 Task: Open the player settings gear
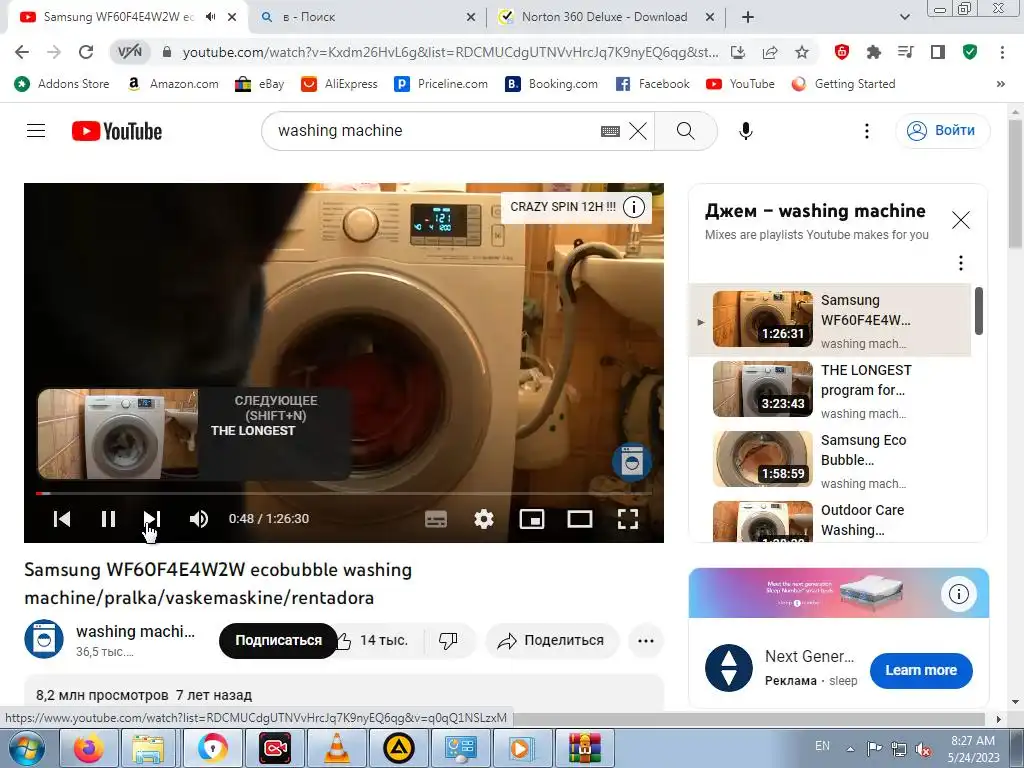484,519
